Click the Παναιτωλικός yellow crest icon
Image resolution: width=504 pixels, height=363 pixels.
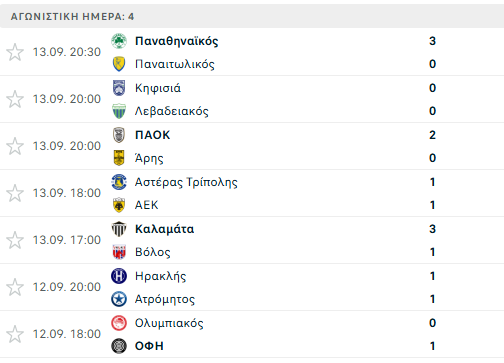(119, 64)
